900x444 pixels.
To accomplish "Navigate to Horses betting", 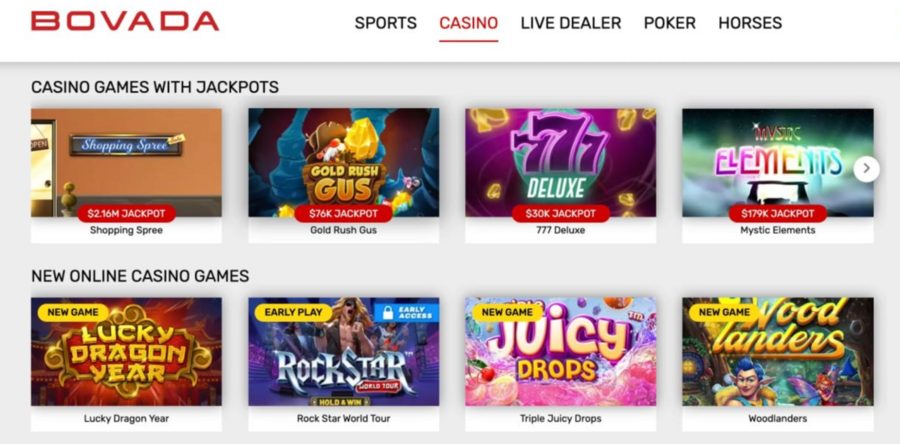I will point(750,23).
